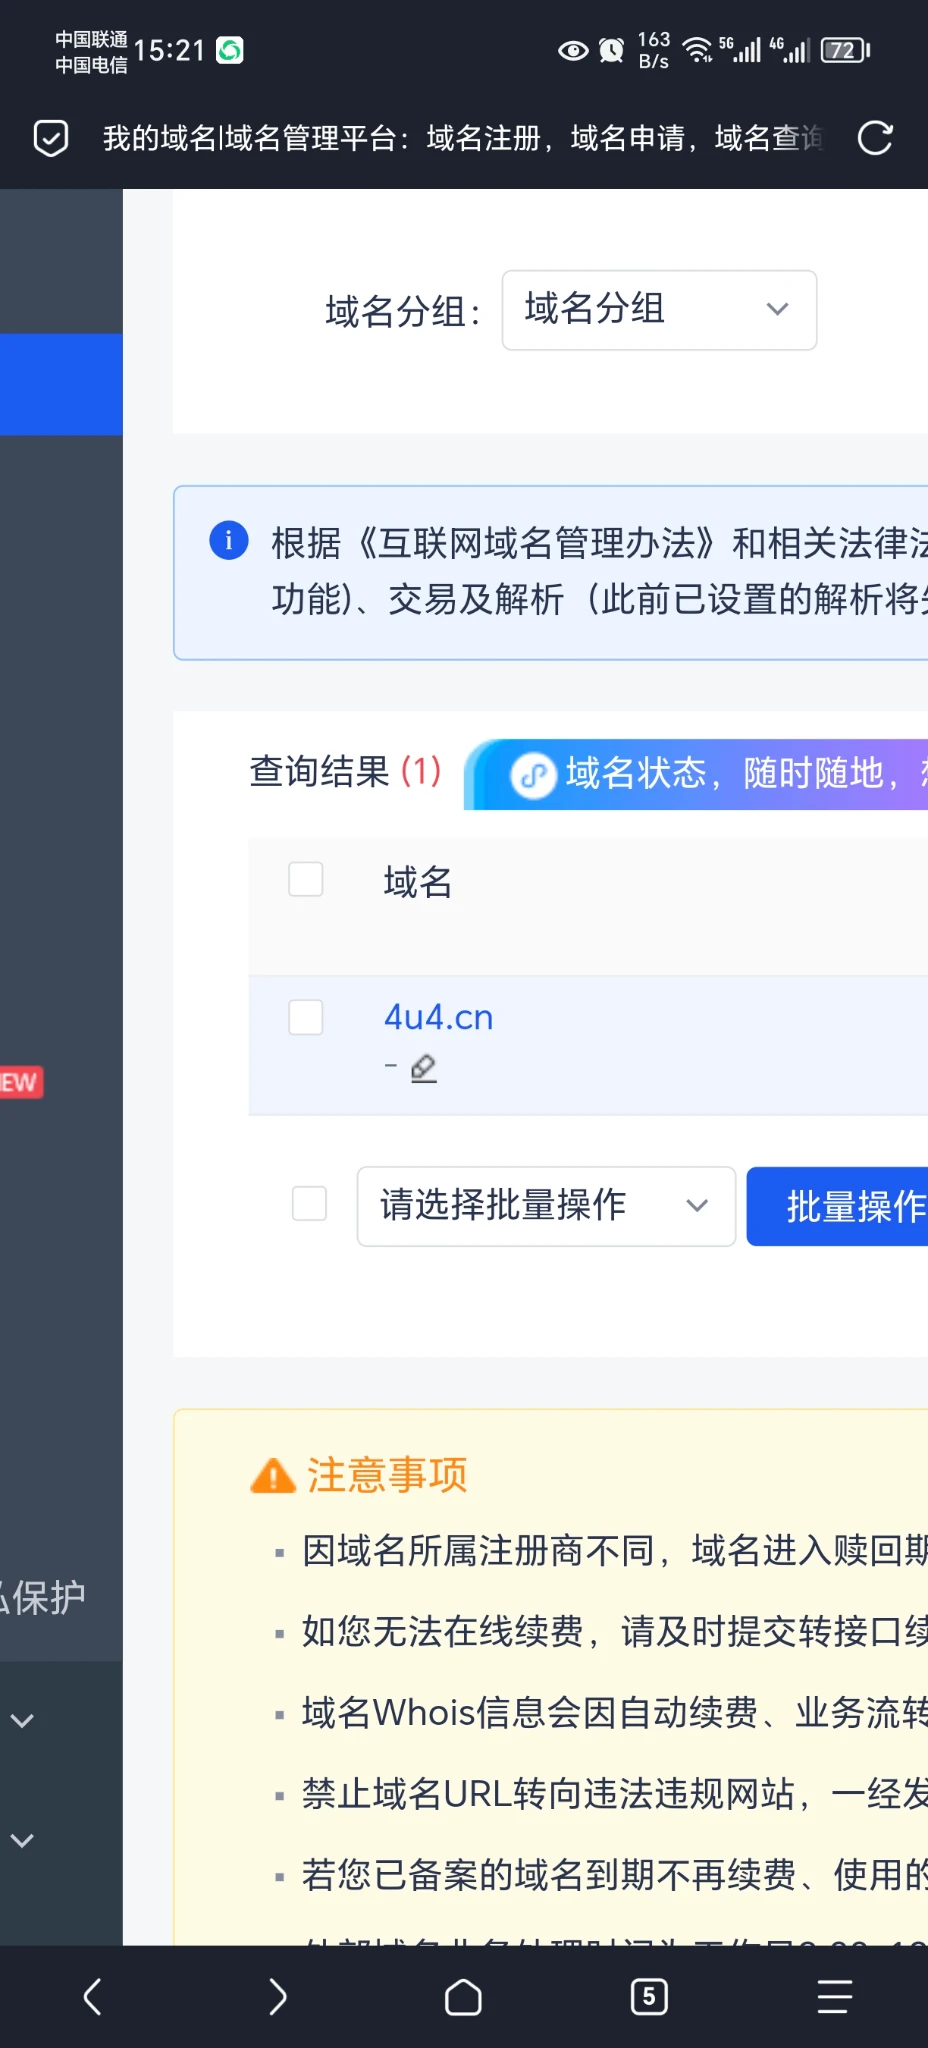Go back with browser back arrow
The height and width of the screenshot is (2048, 928).
(x=92, y=1996)
